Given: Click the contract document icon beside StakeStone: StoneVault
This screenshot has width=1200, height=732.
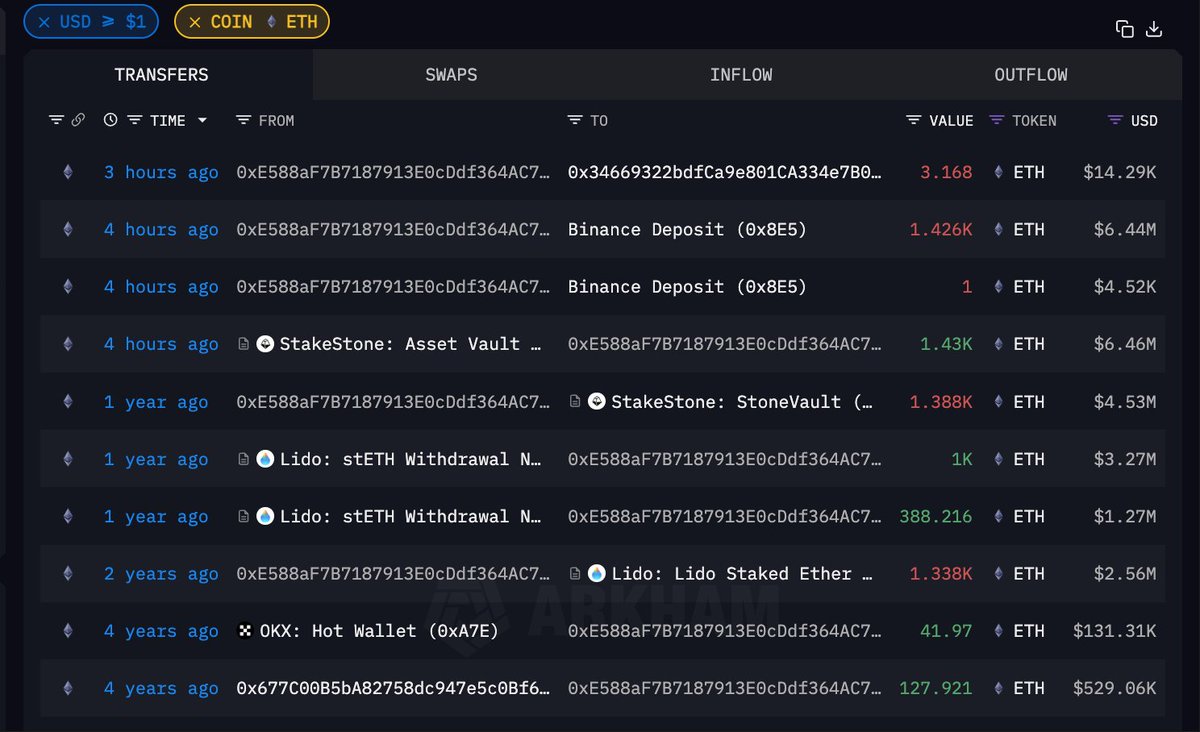Looking at the screenshot, I should [575, 401].
